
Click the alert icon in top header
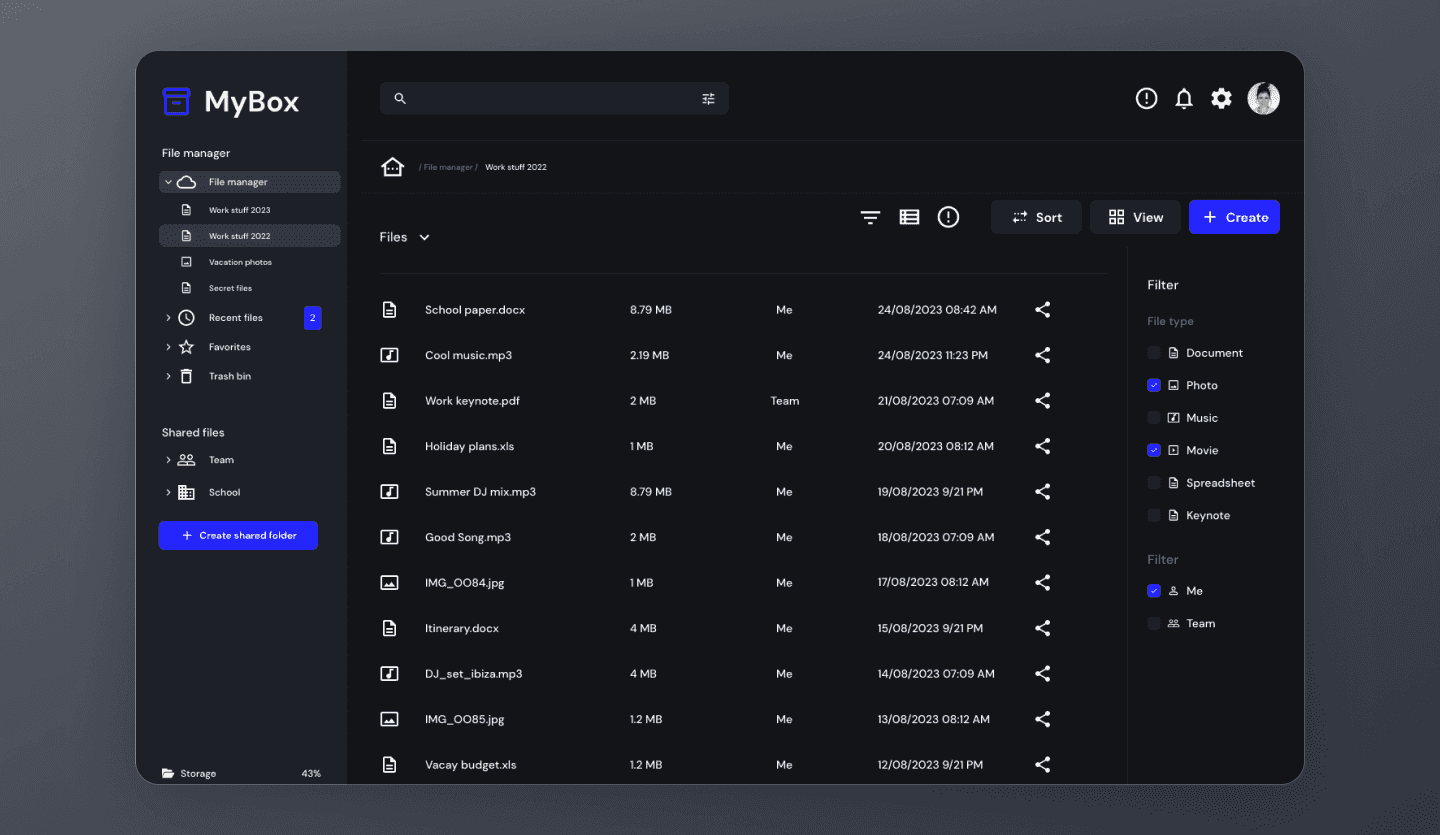tap(1147, 98)
